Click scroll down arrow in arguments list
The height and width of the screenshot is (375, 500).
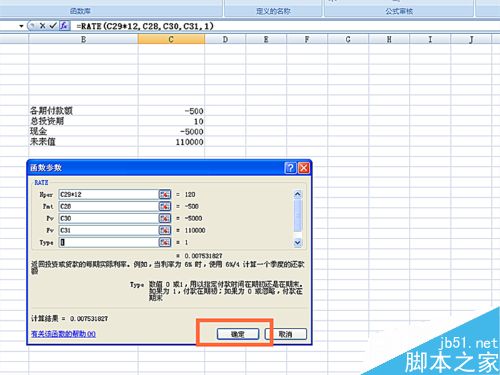298,243
